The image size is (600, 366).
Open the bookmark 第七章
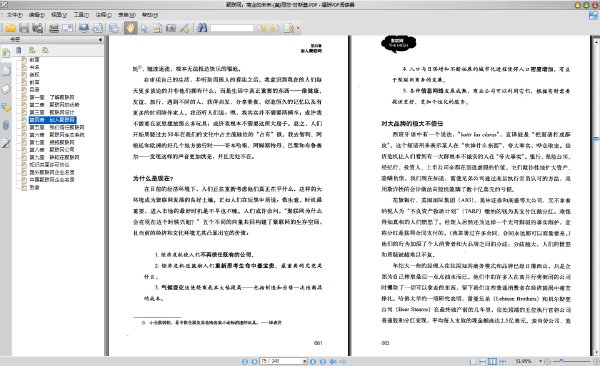pos(52,142)
